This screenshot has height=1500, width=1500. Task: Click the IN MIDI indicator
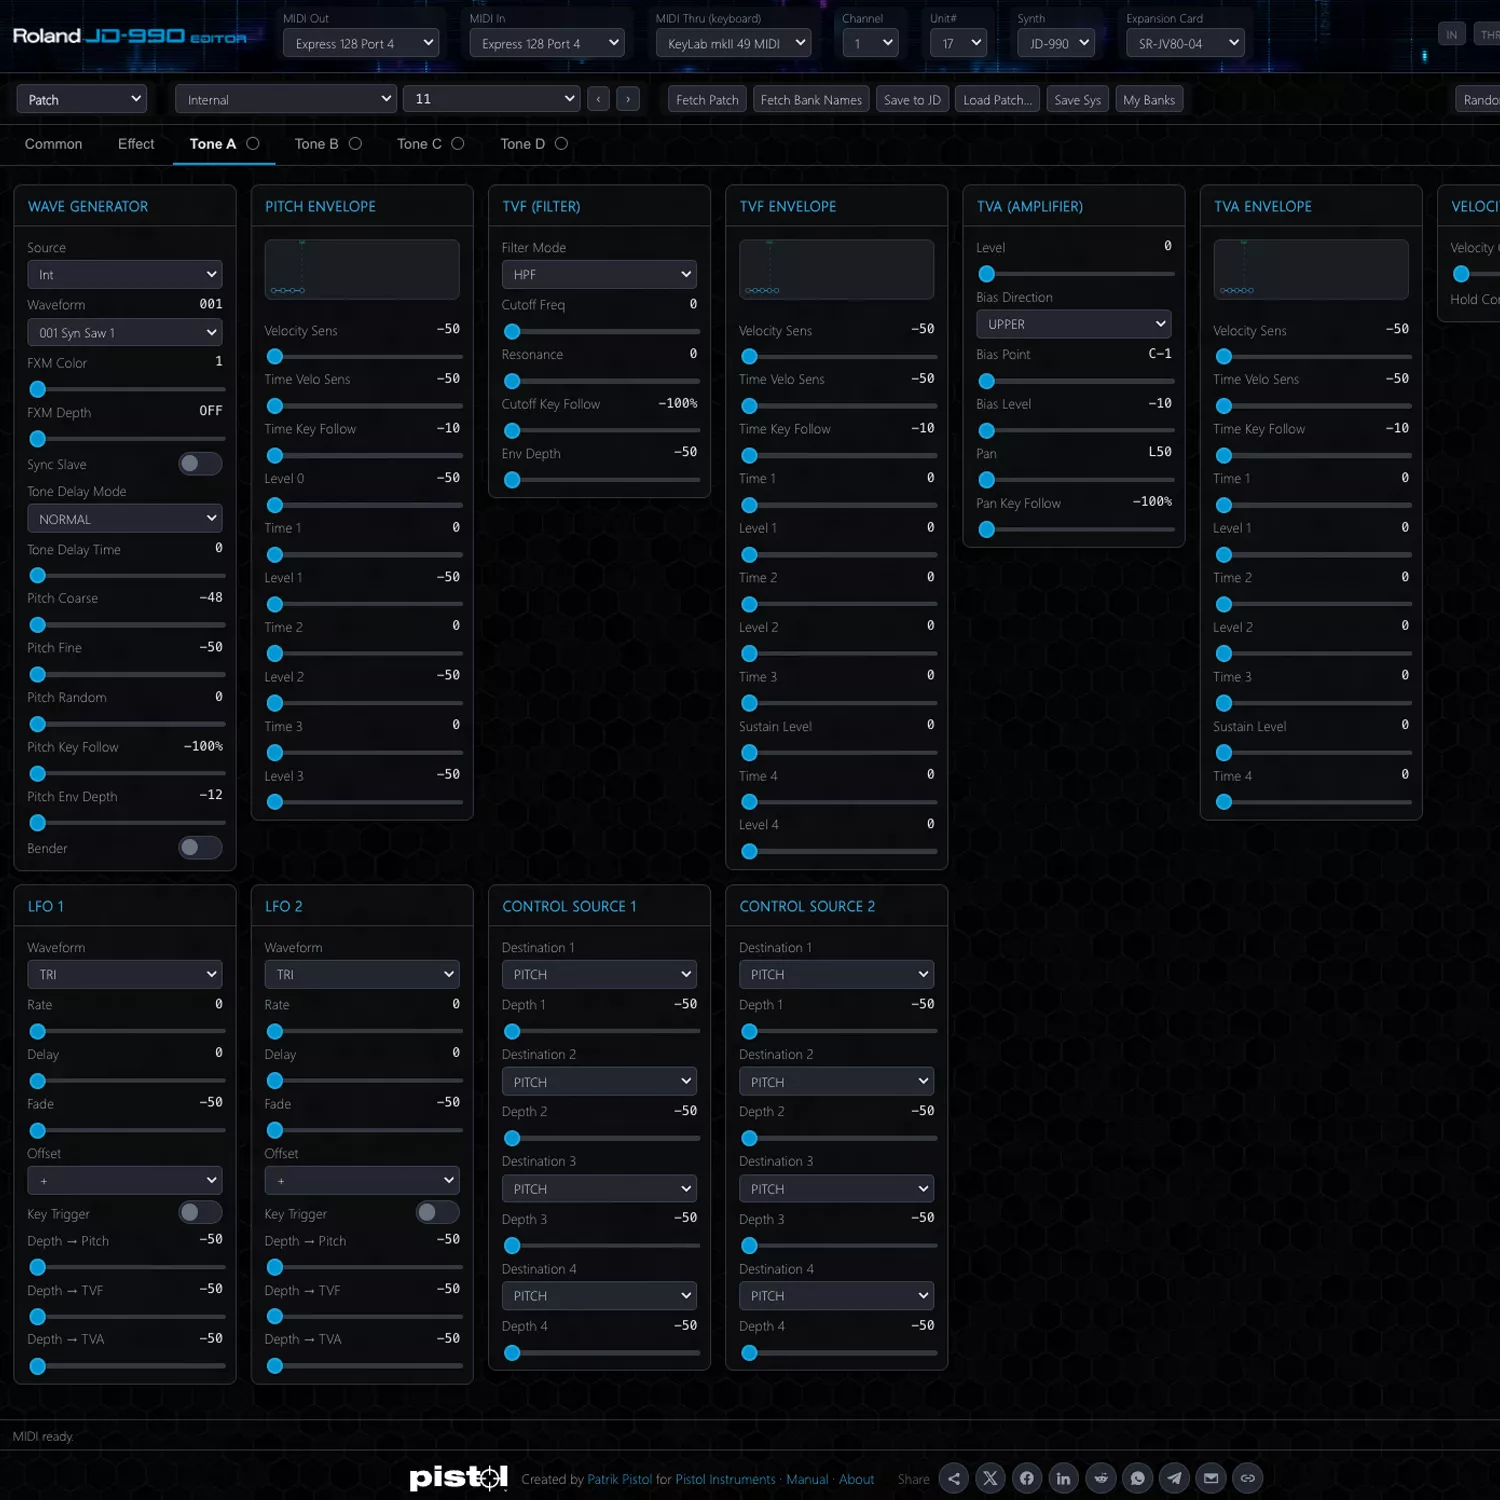pyautogui.click(x=1452, y=34)
